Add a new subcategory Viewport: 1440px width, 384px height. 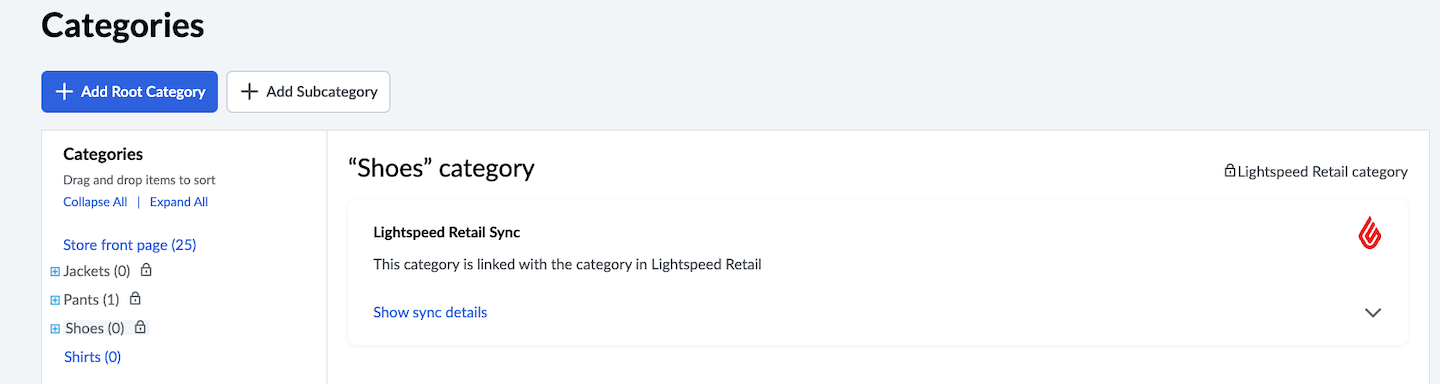click(308, 91)
